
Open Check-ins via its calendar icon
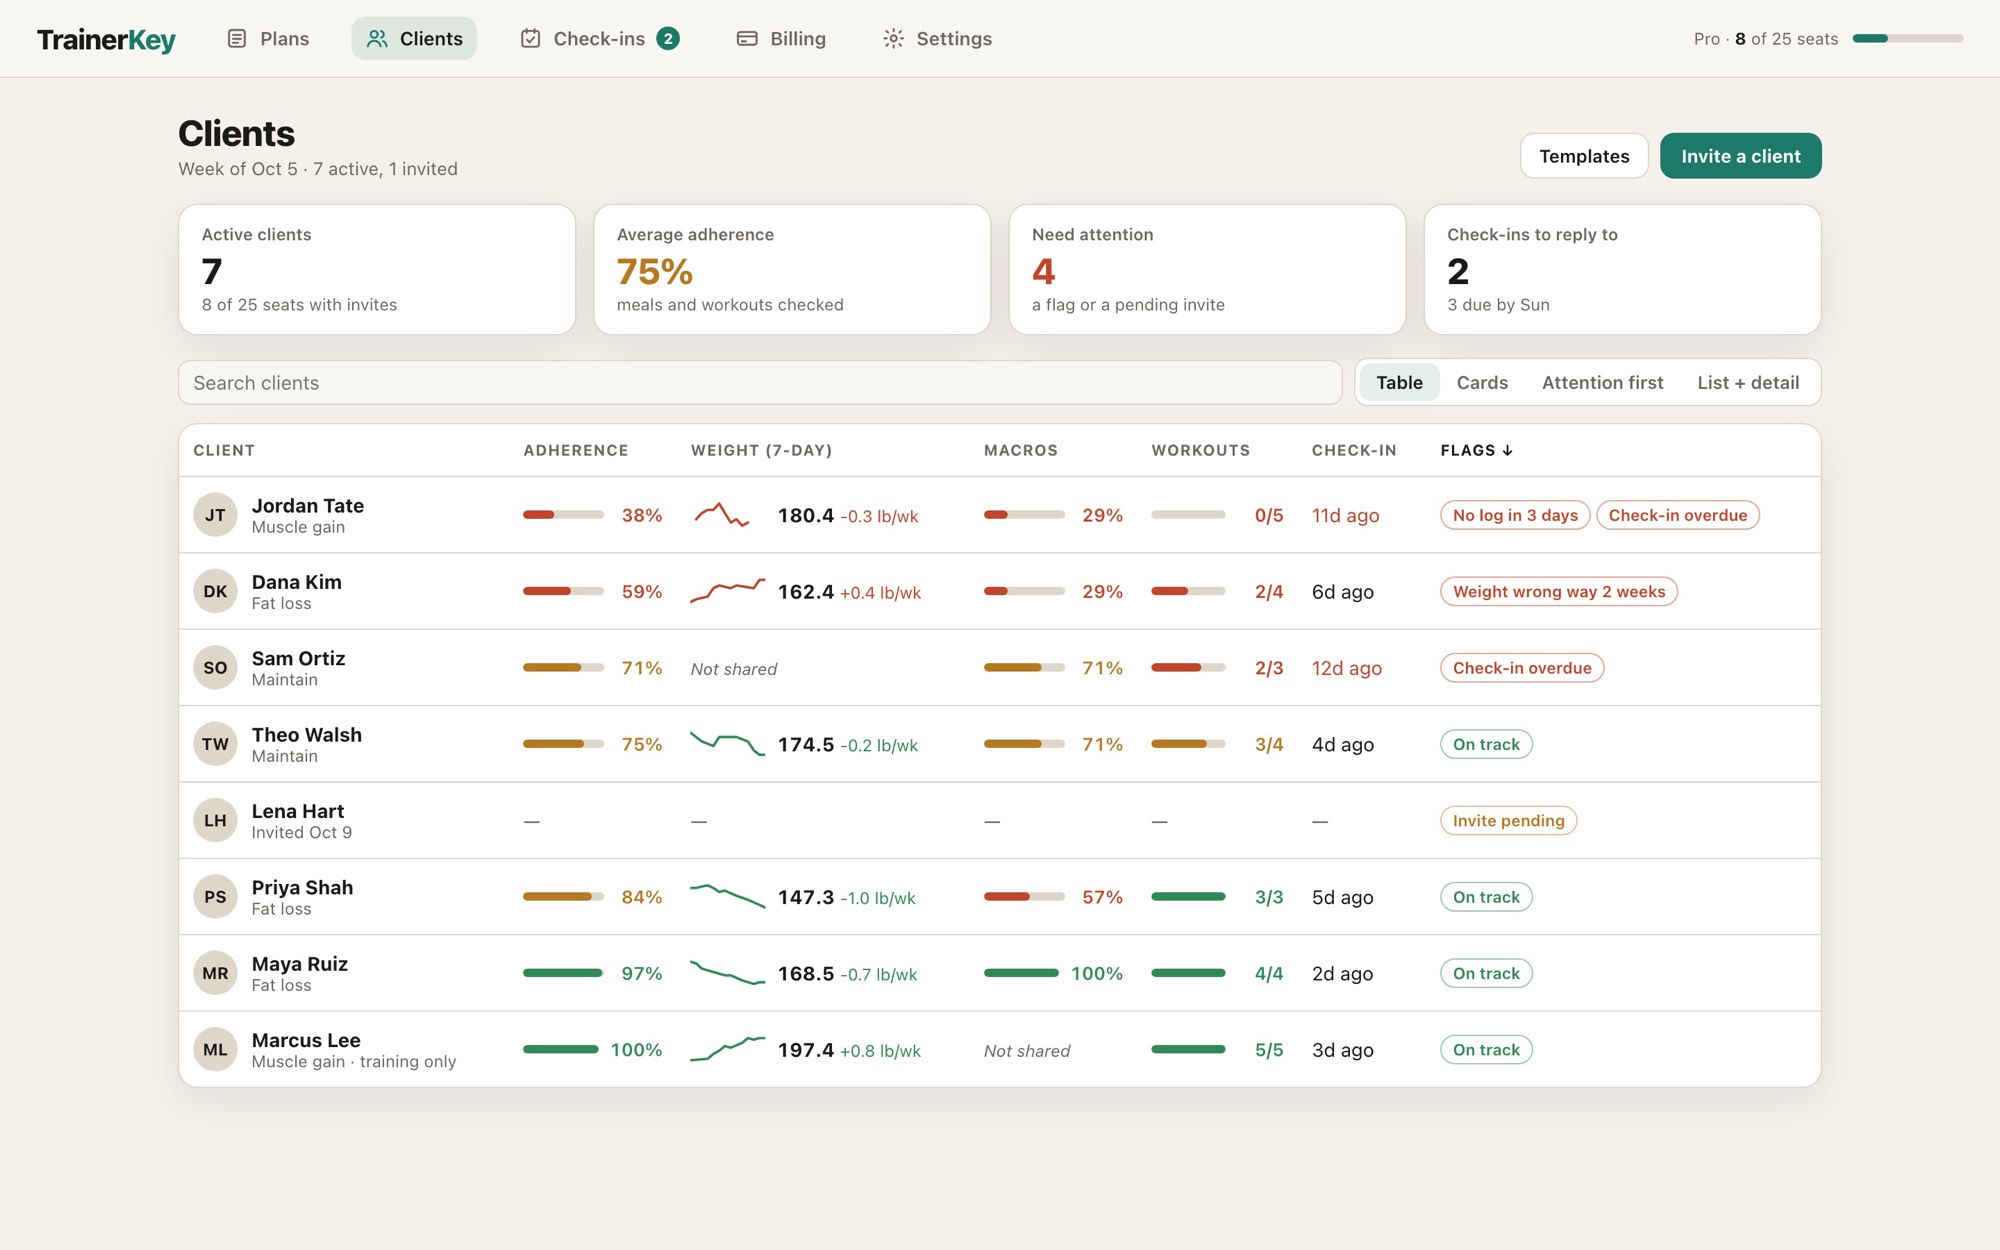point(531,39)
